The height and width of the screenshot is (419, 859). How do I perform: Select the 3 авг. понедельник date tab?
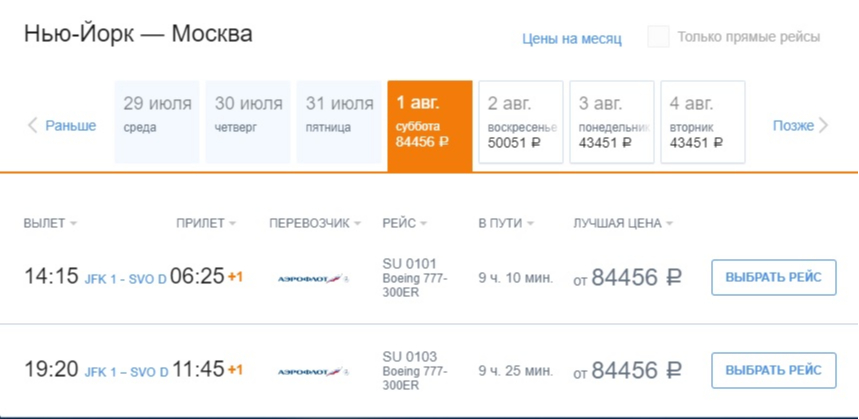coord(612,122)
